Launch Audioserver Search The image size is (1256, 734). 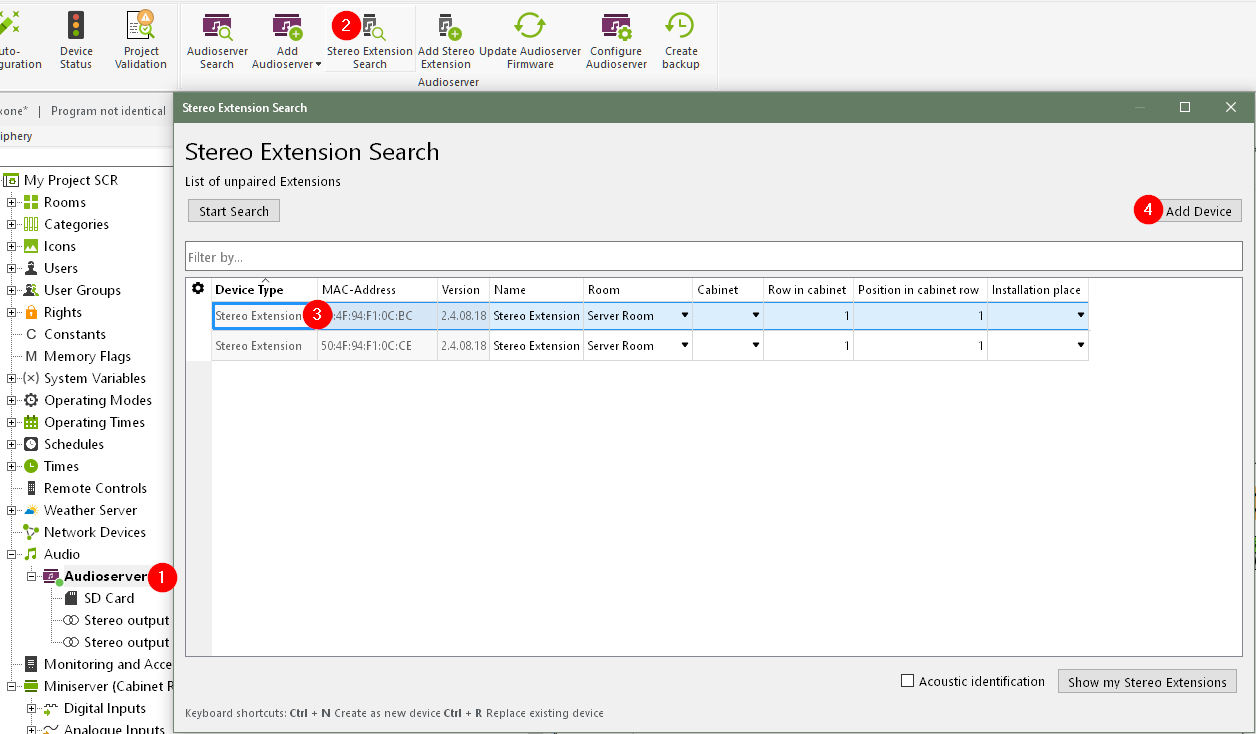[217, 40]
